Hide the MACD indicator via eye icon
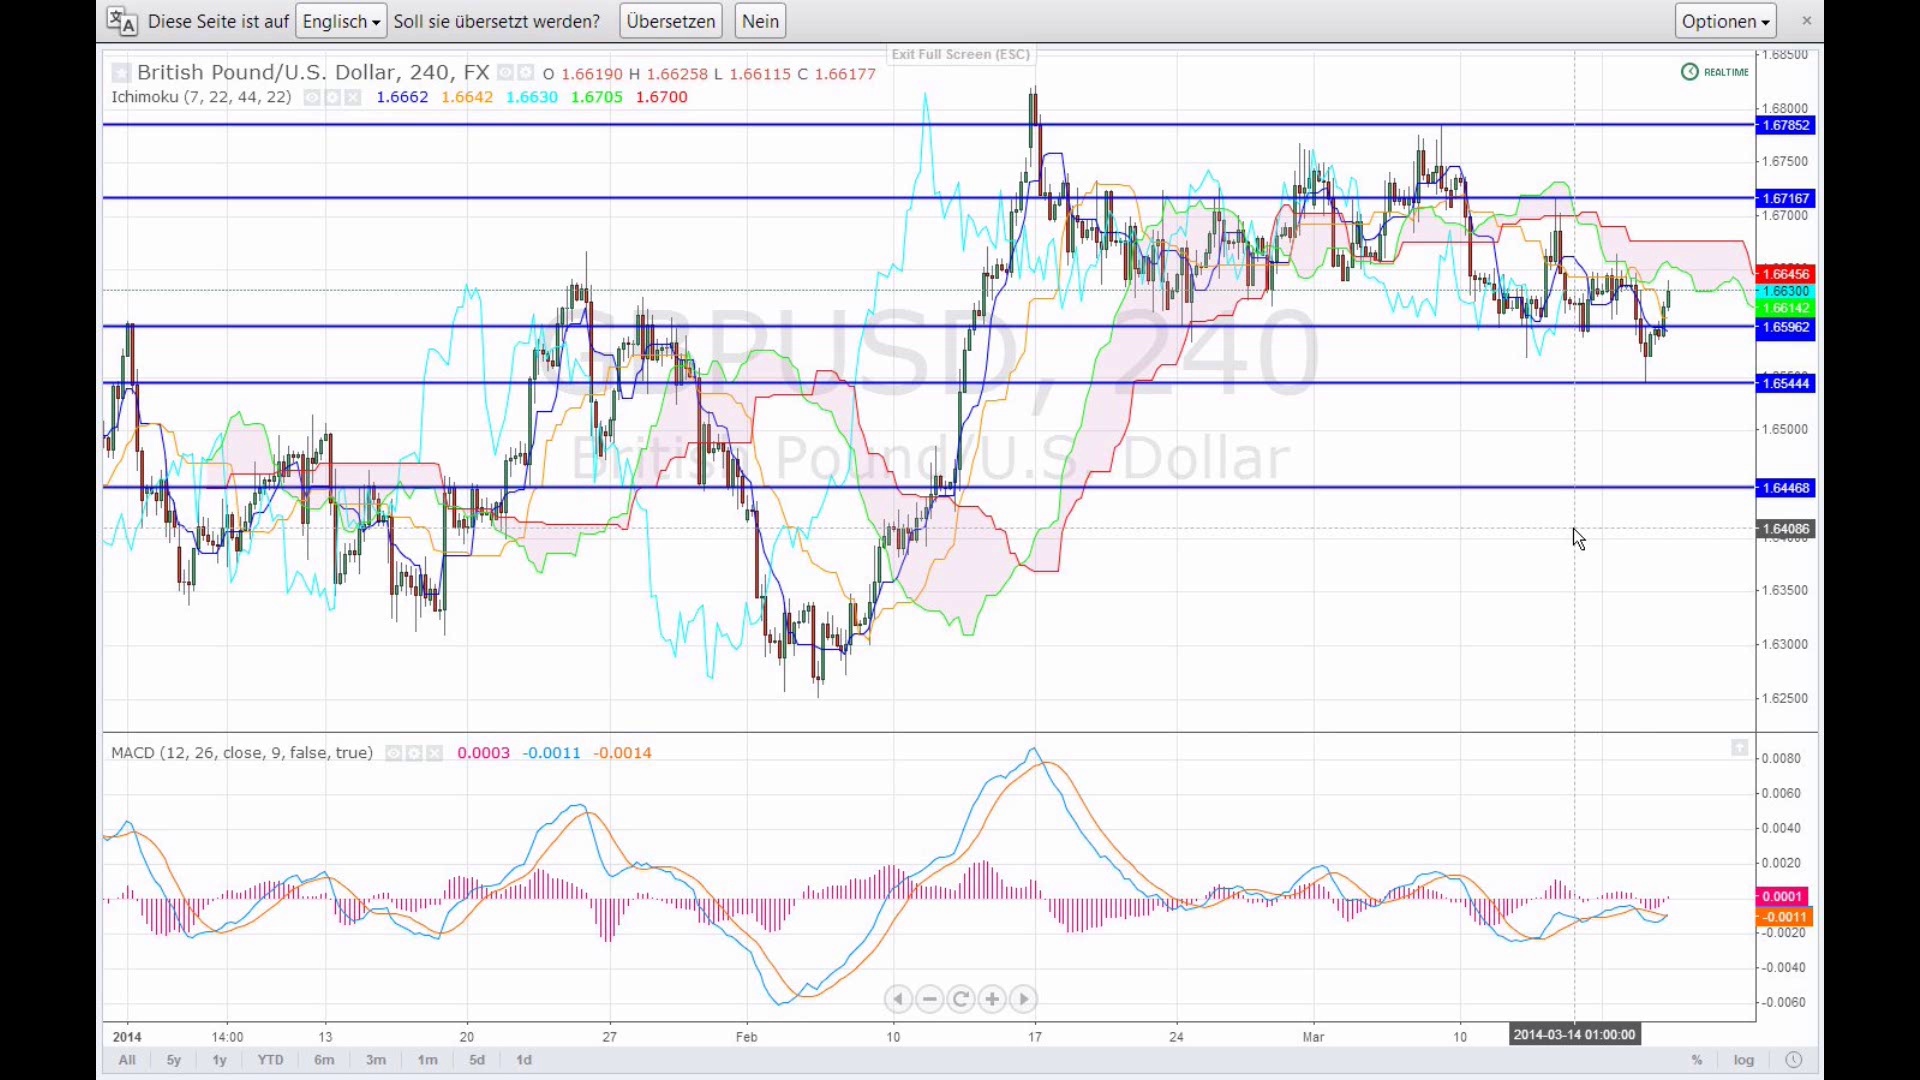The image size is (1920, 1080). pyautogui.click(x=394, y=753)
